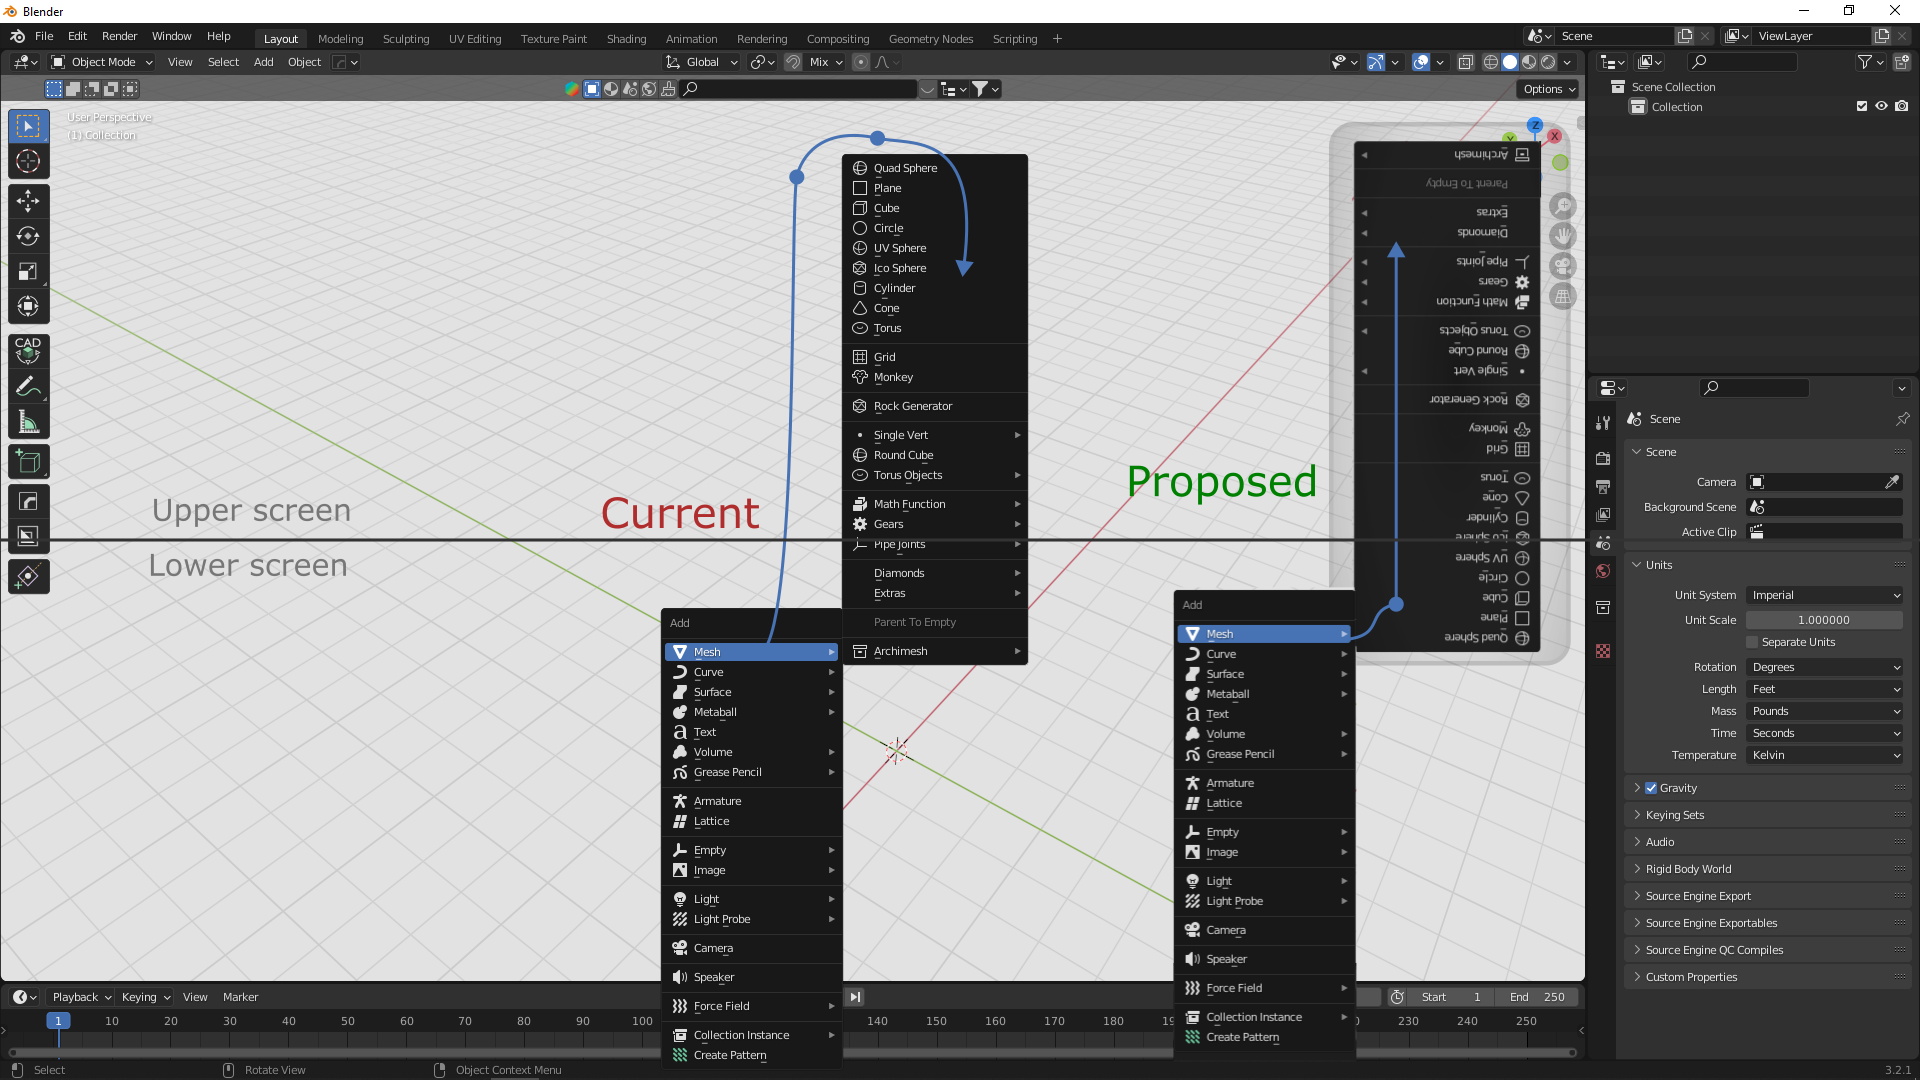The height and width of the screenshot is (1080, 1920).
Task: Switch viewport to solid shading mode
Action: pyautogui.click(x=1510, y=62)
